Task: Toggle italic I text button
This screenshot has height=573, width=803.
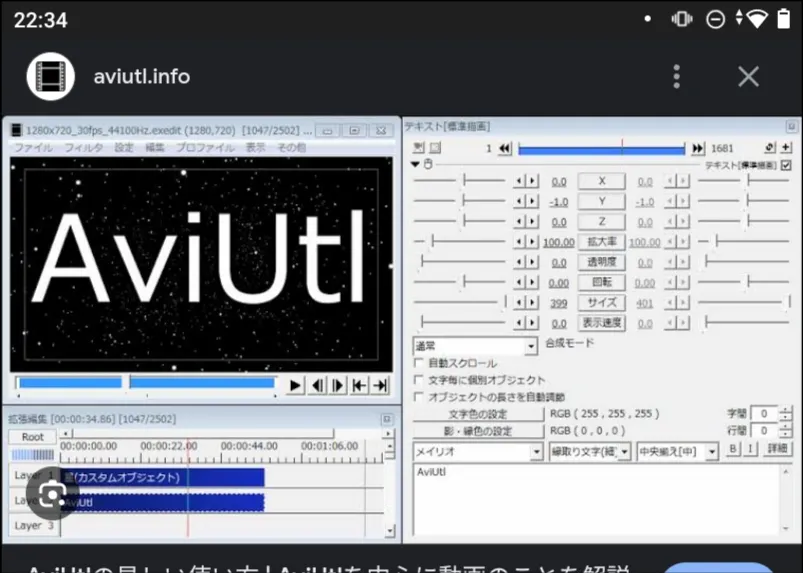Action: pos(750,449)
